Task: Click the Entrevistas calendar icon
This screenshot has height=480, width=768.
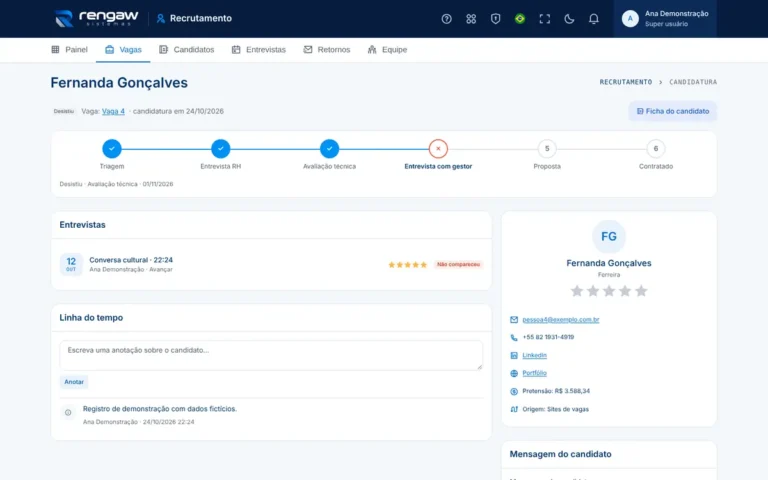Action: 236,49
